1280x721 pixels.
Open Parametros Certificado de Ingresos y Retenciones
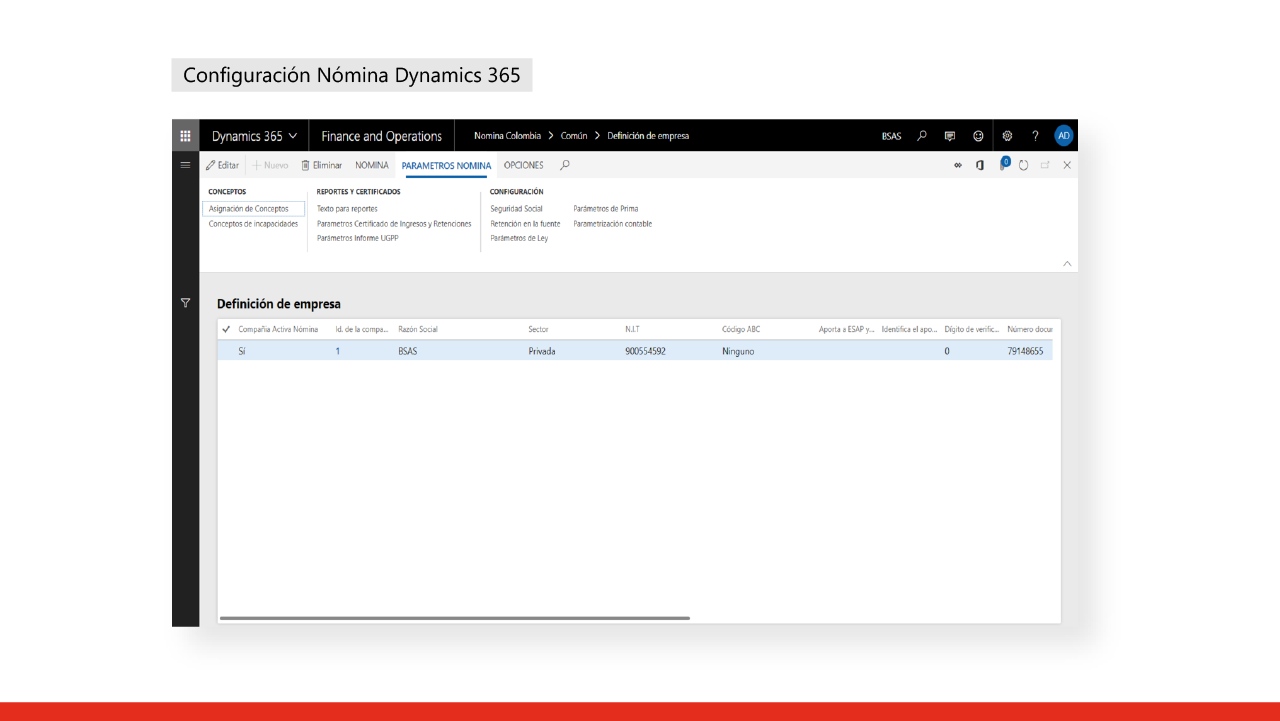(394, 224)
